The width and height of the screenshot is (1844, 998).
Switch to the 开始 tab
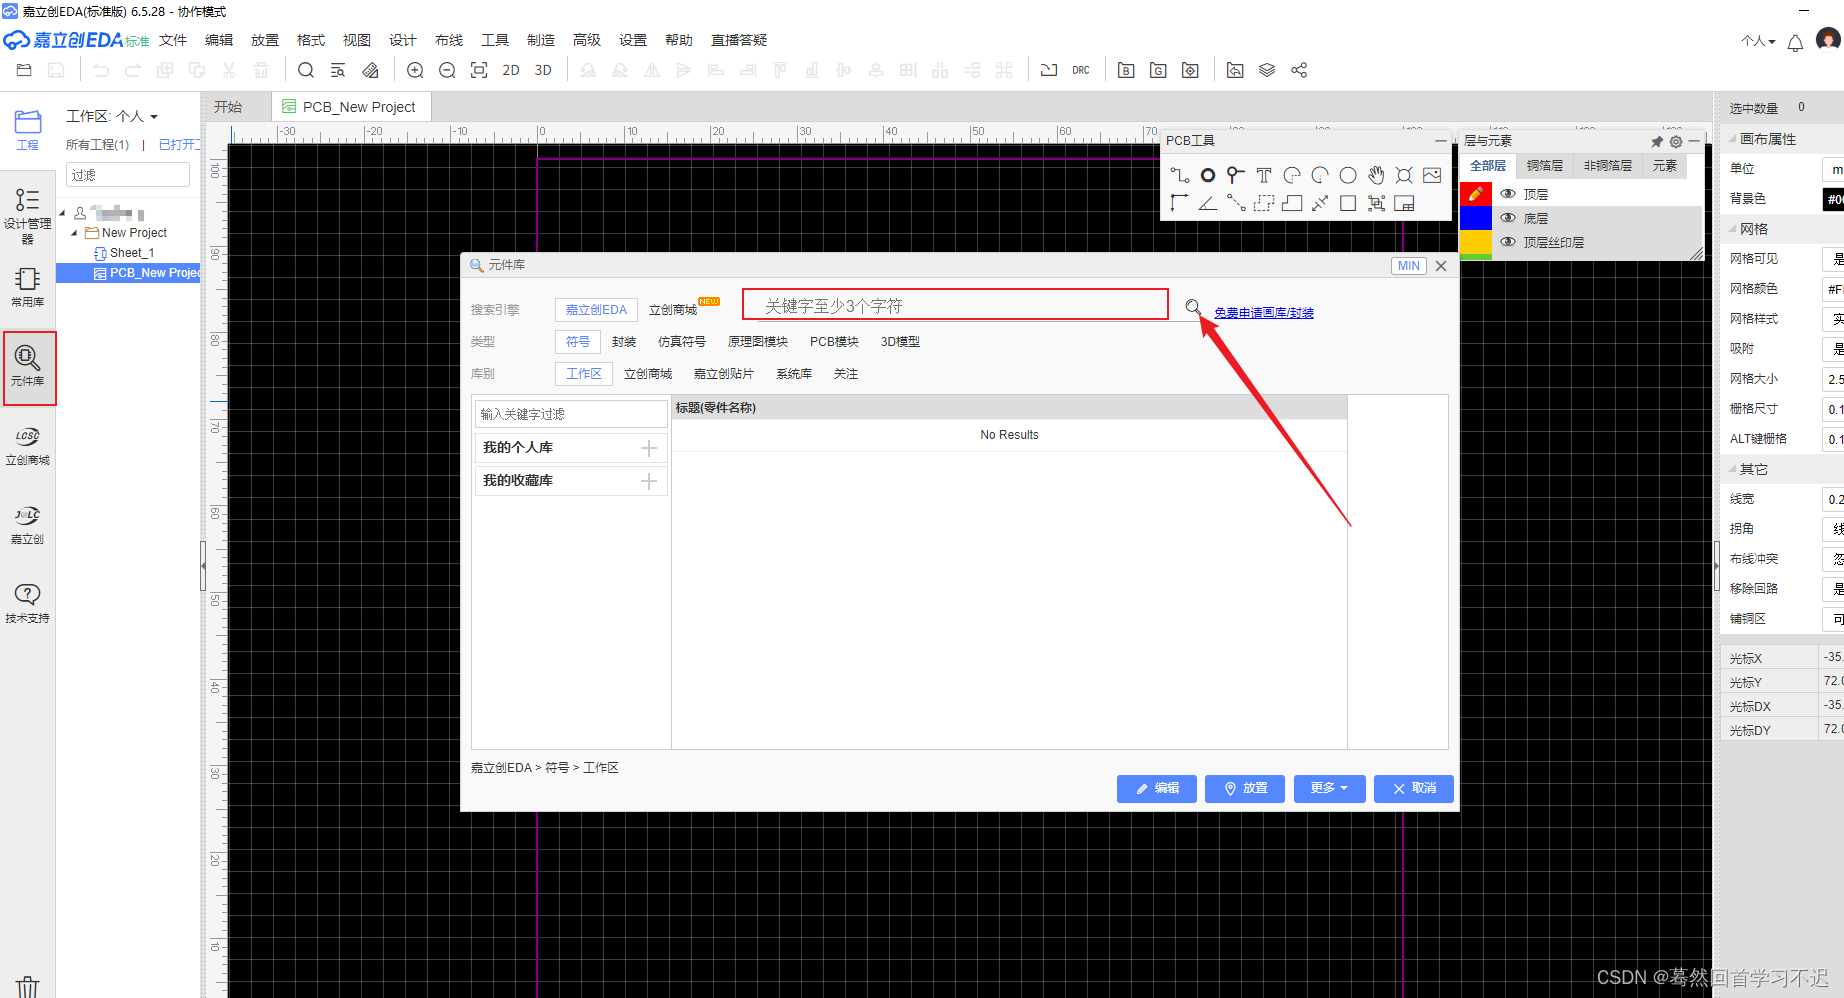(x=228, y=107)
